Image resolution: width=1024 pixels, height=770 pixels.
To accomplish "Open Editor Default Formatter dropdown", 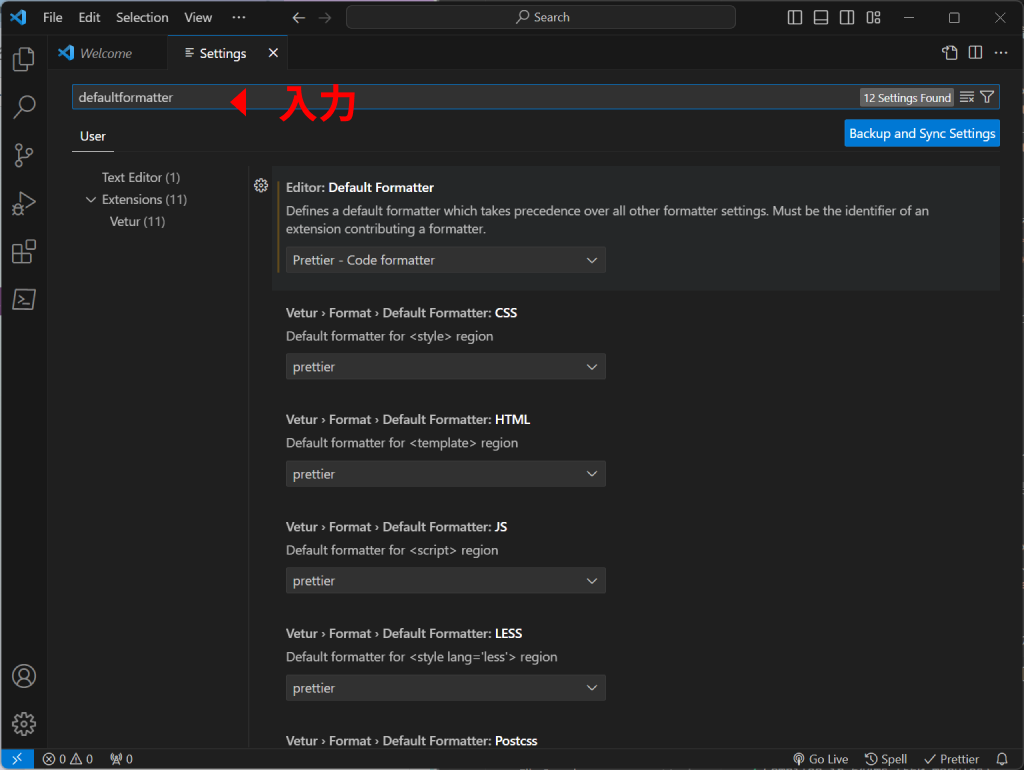I will click(445, 260).
